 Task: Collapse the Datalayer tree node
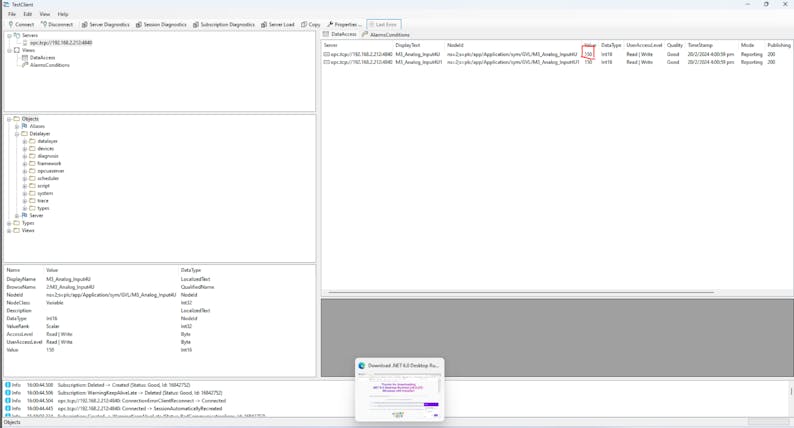click(17, 134)
